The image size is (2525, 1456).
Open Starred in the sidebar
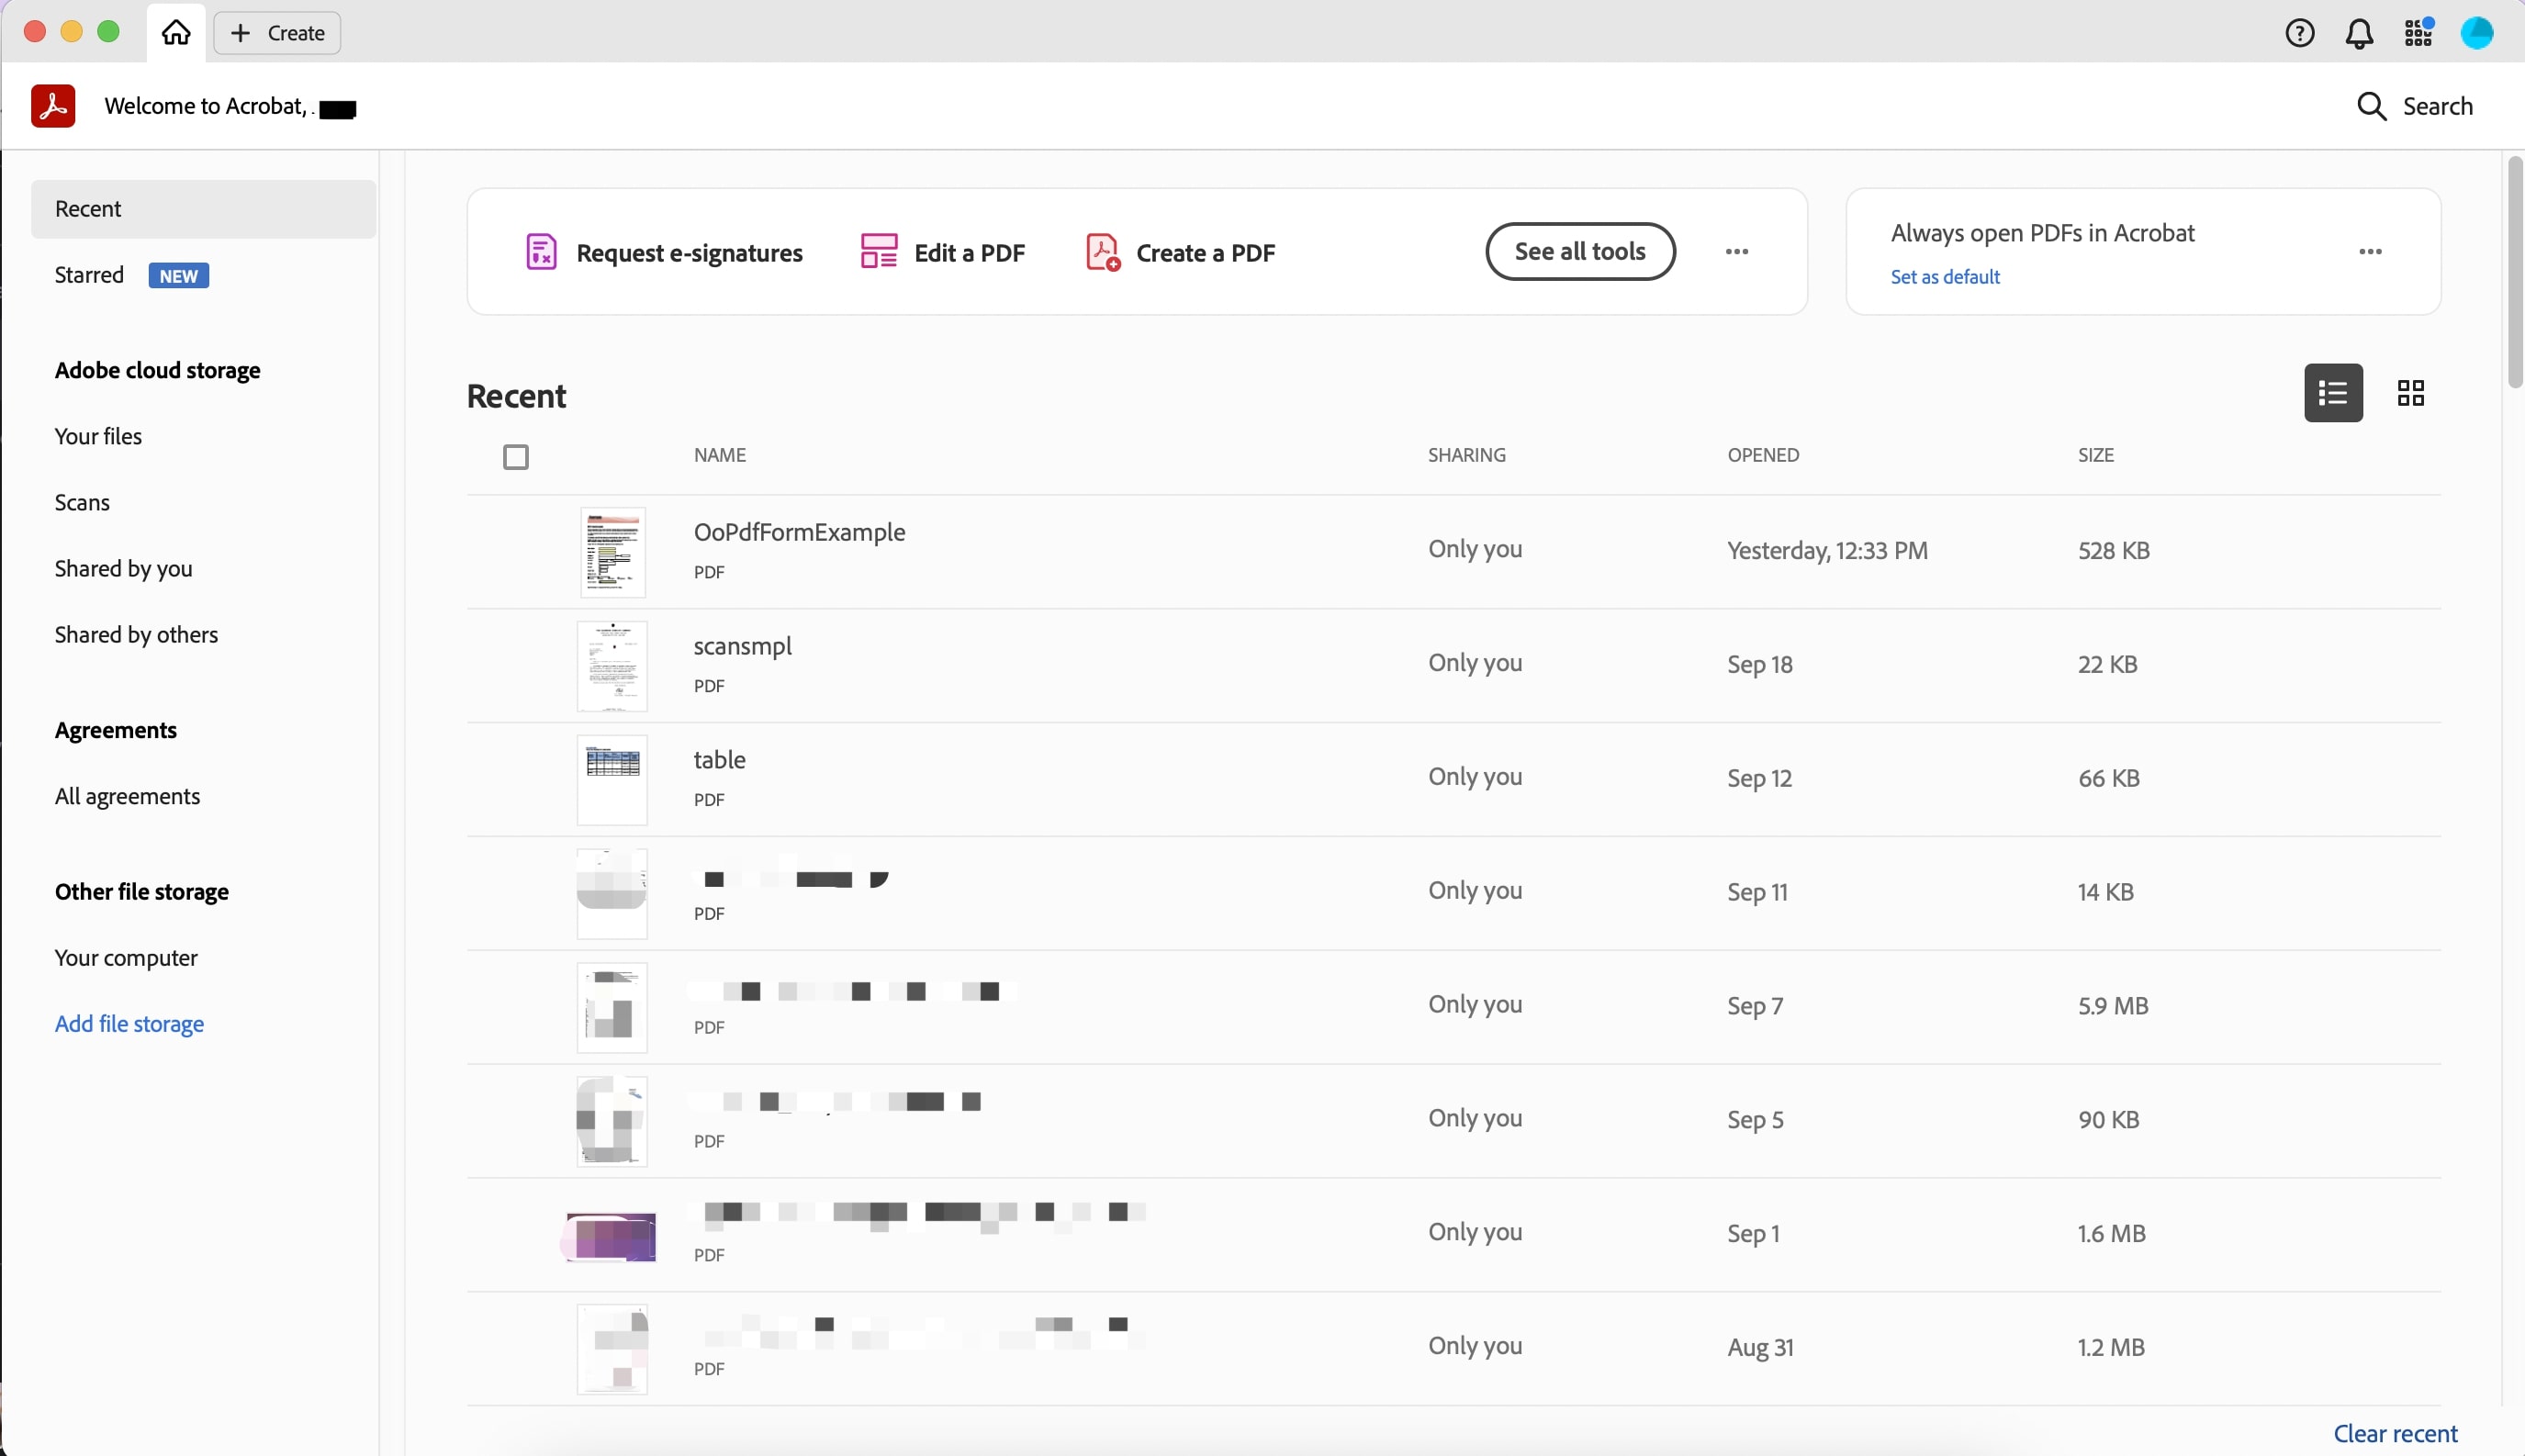[90, 275]
